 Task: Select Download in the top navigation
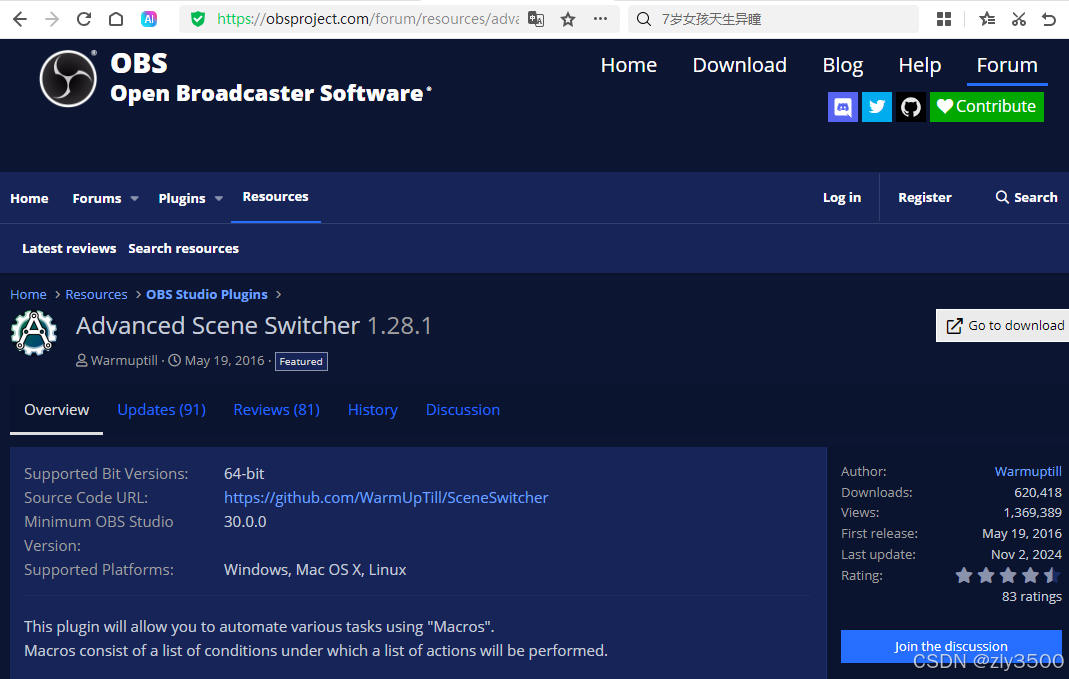click(x=739, y=64)
